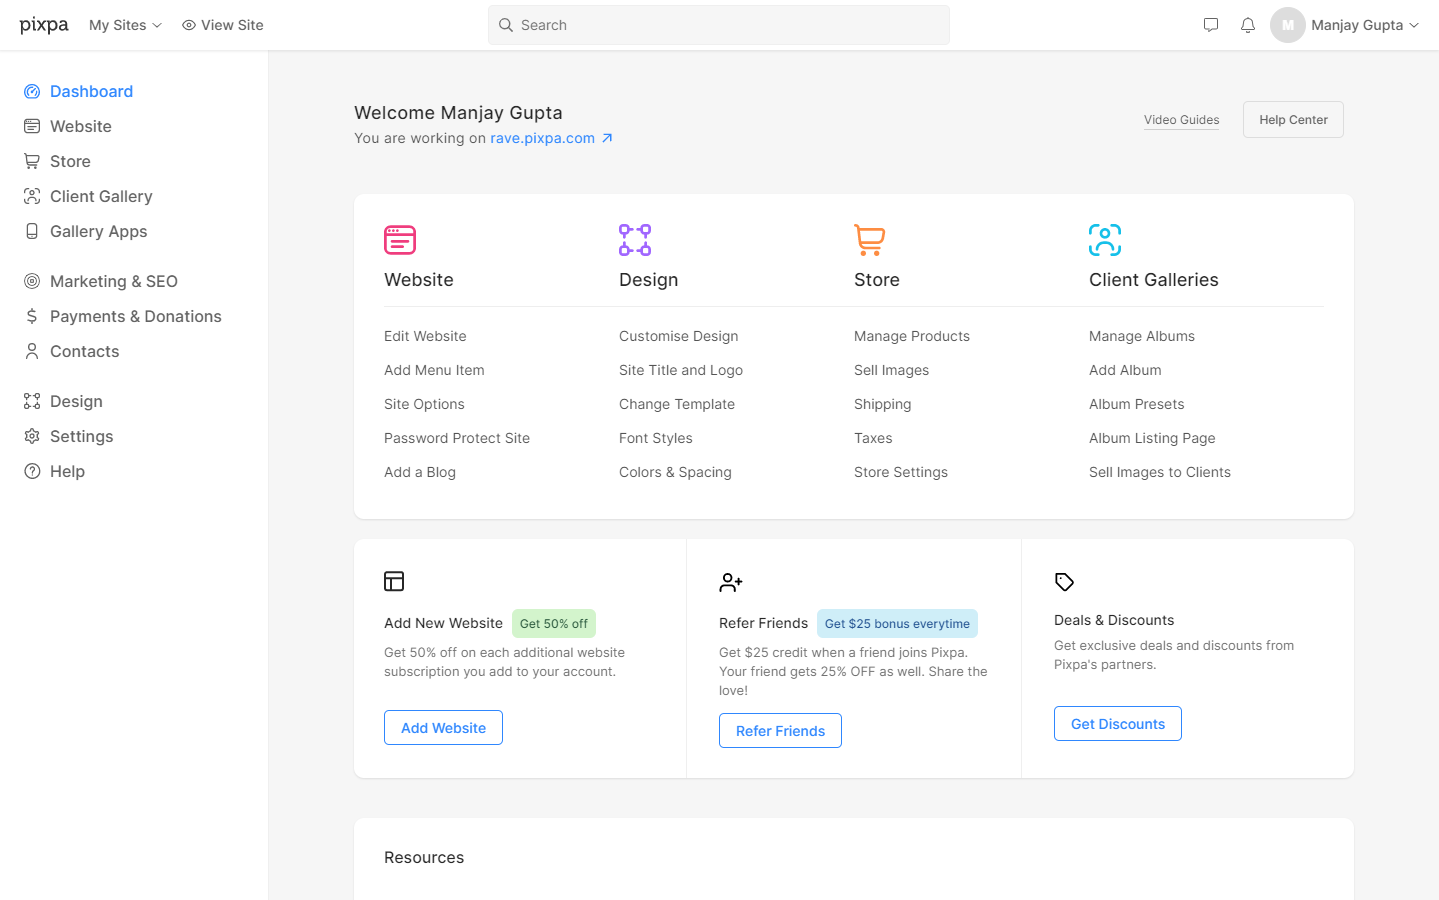
Task: Click the Deals & Discounts tag icon
Action: tap(1064, 582)
